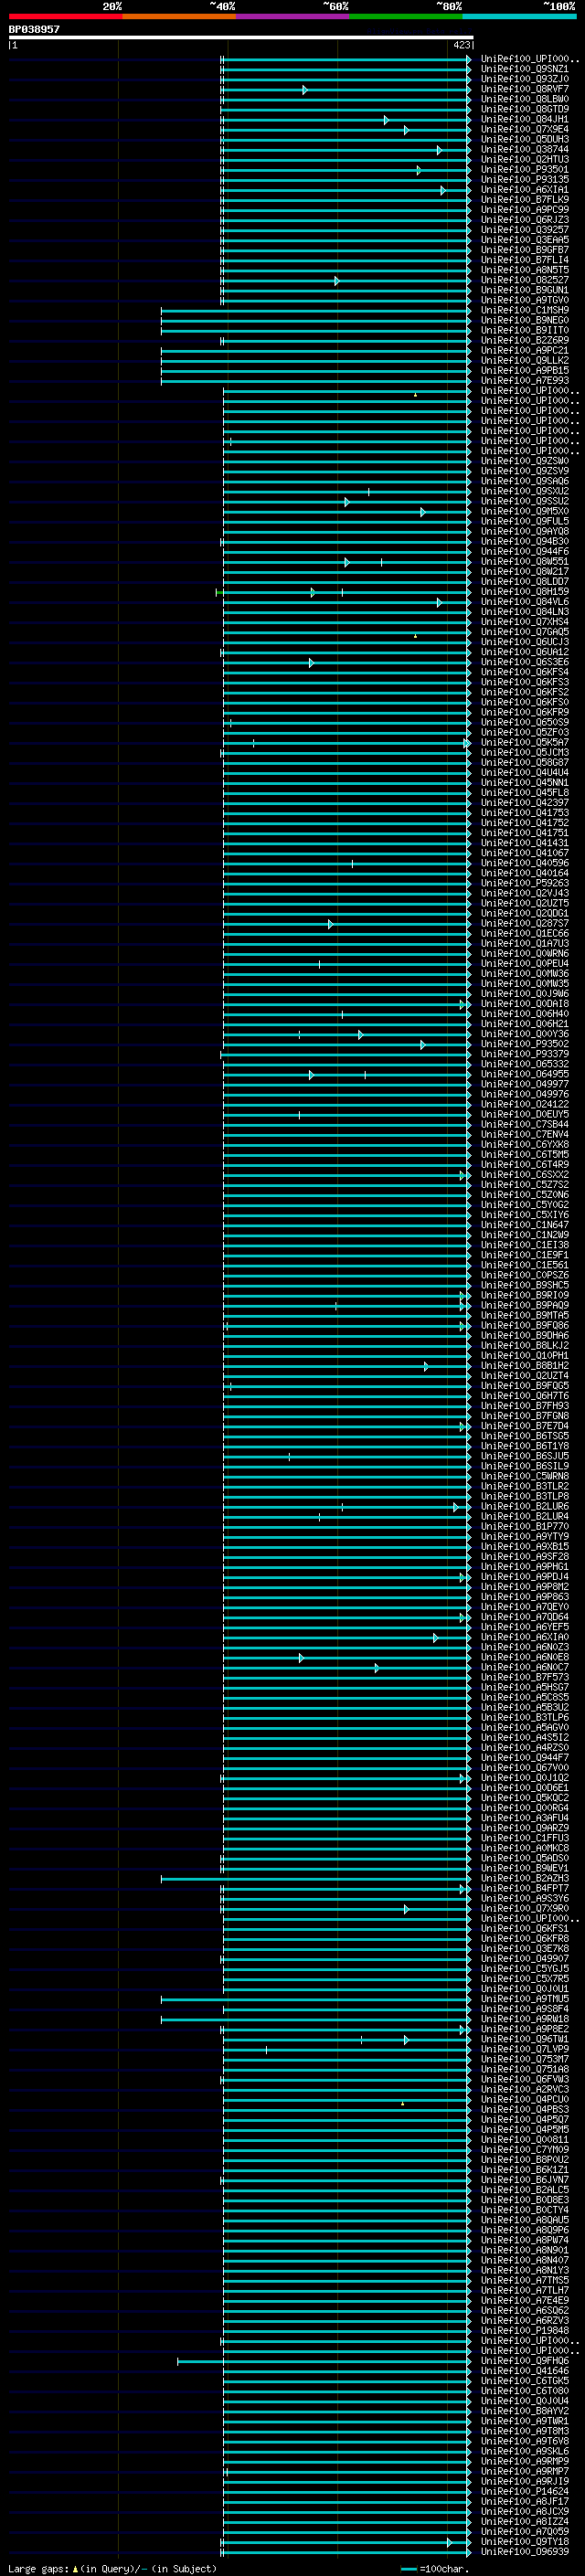Image resolution: width=585 pixels, height=2576 pixels.
Task: Click hit label UniRef100_A6XIA0
Action: tap(525, 1638)
